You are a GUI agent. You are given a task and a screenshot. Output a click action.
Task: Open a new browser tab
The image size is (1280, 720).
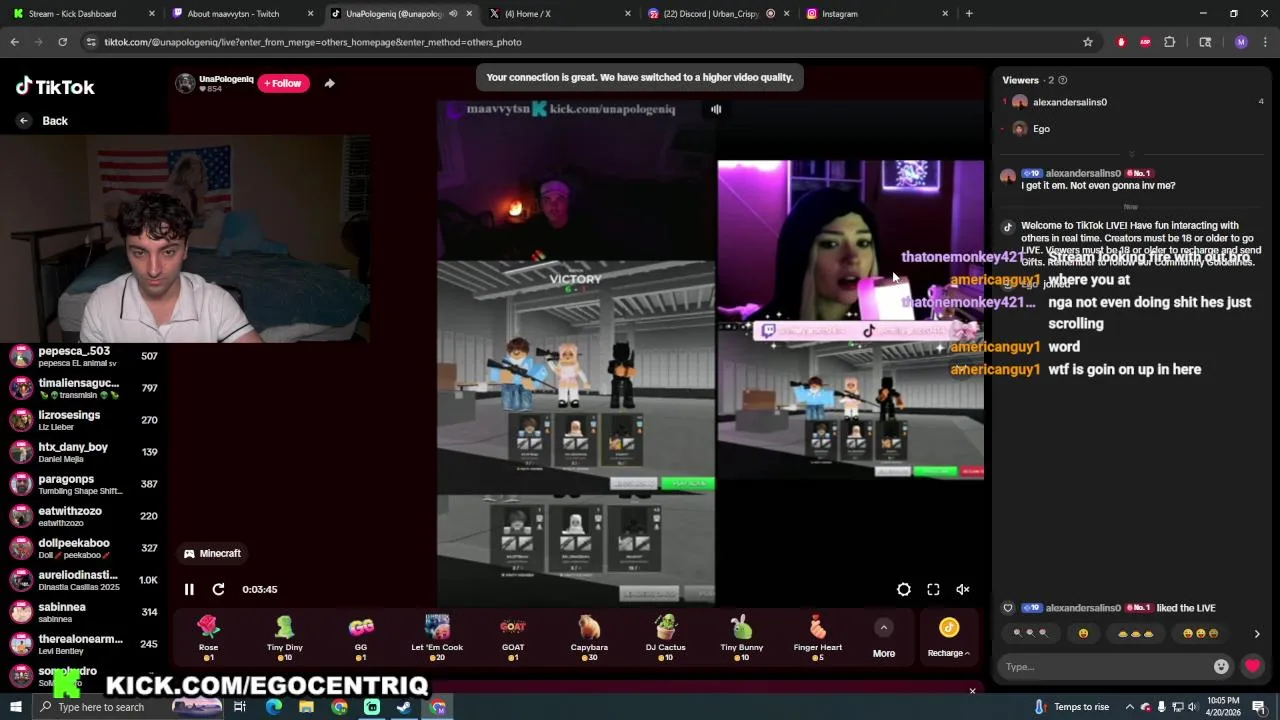[x=969, y=14]
